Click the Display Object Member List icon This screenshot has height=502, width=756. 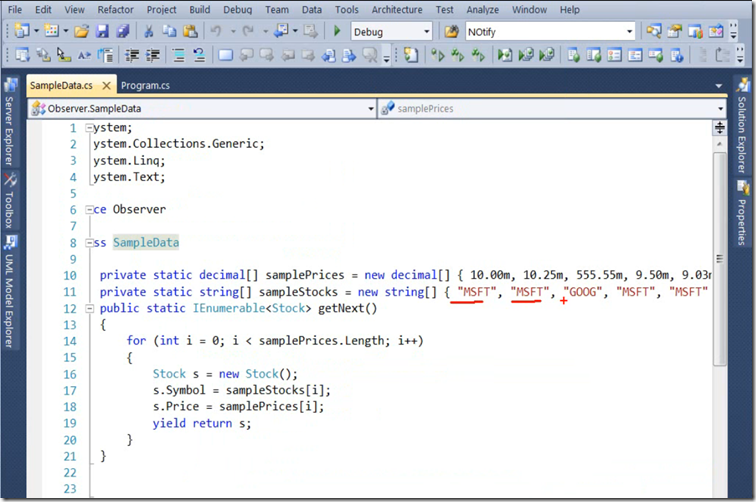coord(22,55)
